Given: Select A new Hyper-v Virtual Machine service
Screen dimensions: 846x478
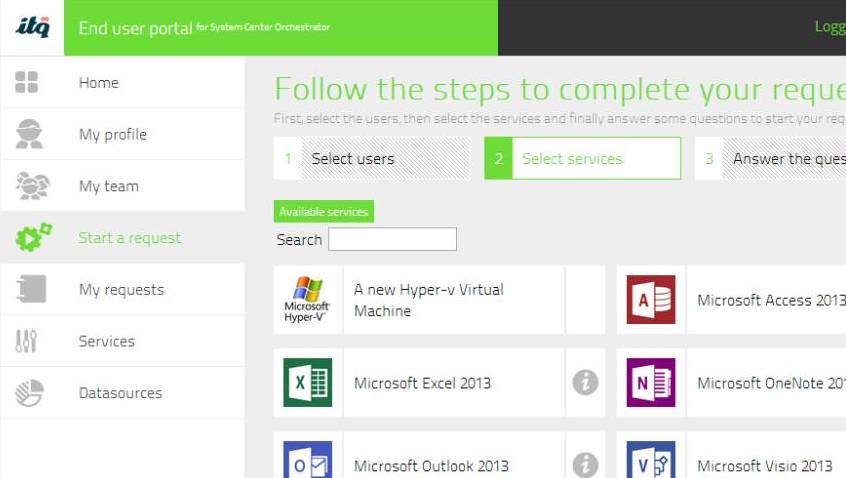Looking at the screenshot, I should pyautogui.click(x=439, y=299).
